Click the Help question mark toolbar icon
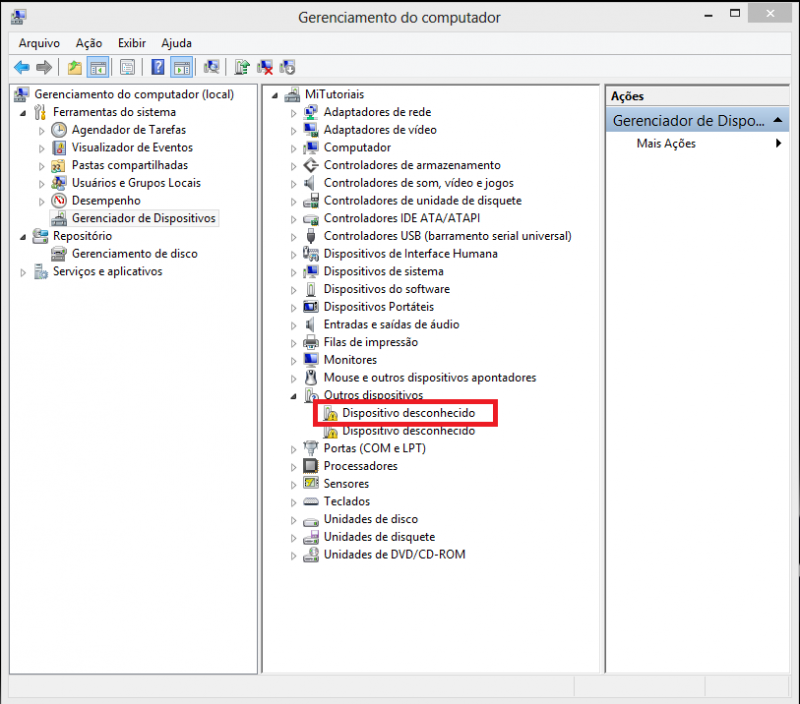The height and width of the screenshot is (704, 800). [157, 68]
